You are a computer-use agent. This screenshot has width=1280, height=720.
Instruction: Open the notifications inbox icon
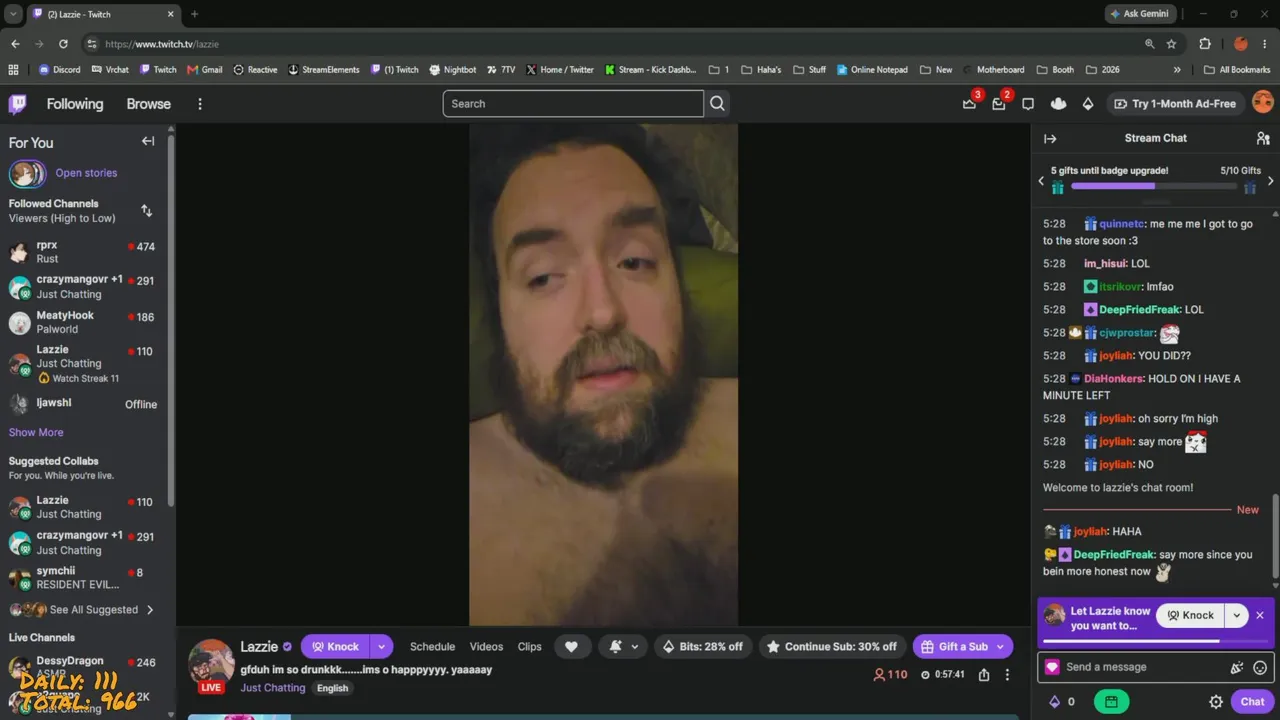(998, 104)
